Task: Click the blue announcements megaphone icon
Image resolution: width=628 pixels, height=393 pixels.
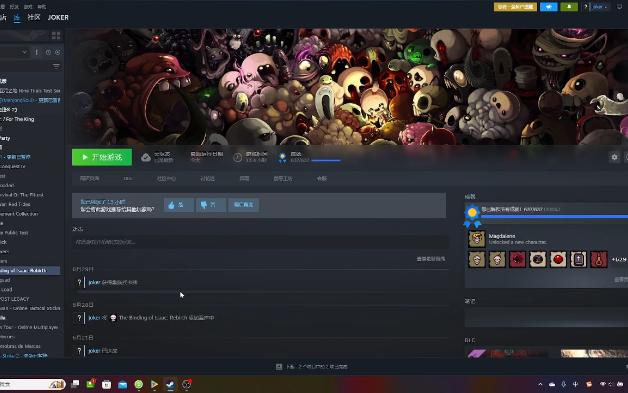Action: 549,7
